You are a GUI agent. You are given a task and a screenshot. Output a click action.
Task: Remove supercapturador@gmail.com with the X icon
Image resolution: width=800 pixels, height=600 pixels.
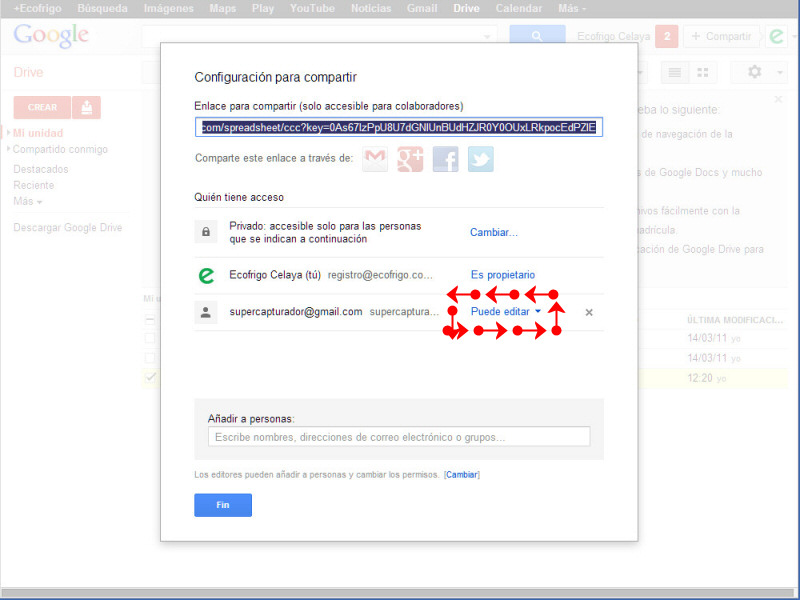(x=589, y=312)
